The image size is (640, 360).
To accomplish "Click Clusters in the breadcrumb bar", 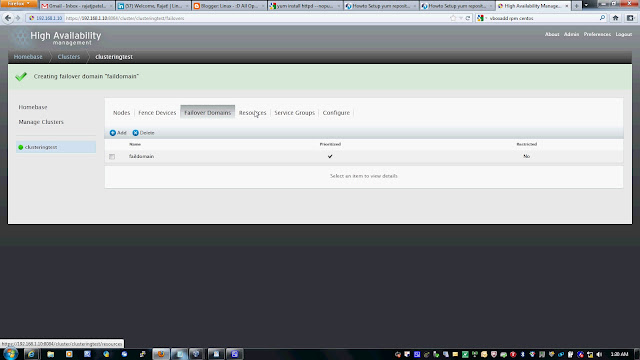I will point(69,57).
